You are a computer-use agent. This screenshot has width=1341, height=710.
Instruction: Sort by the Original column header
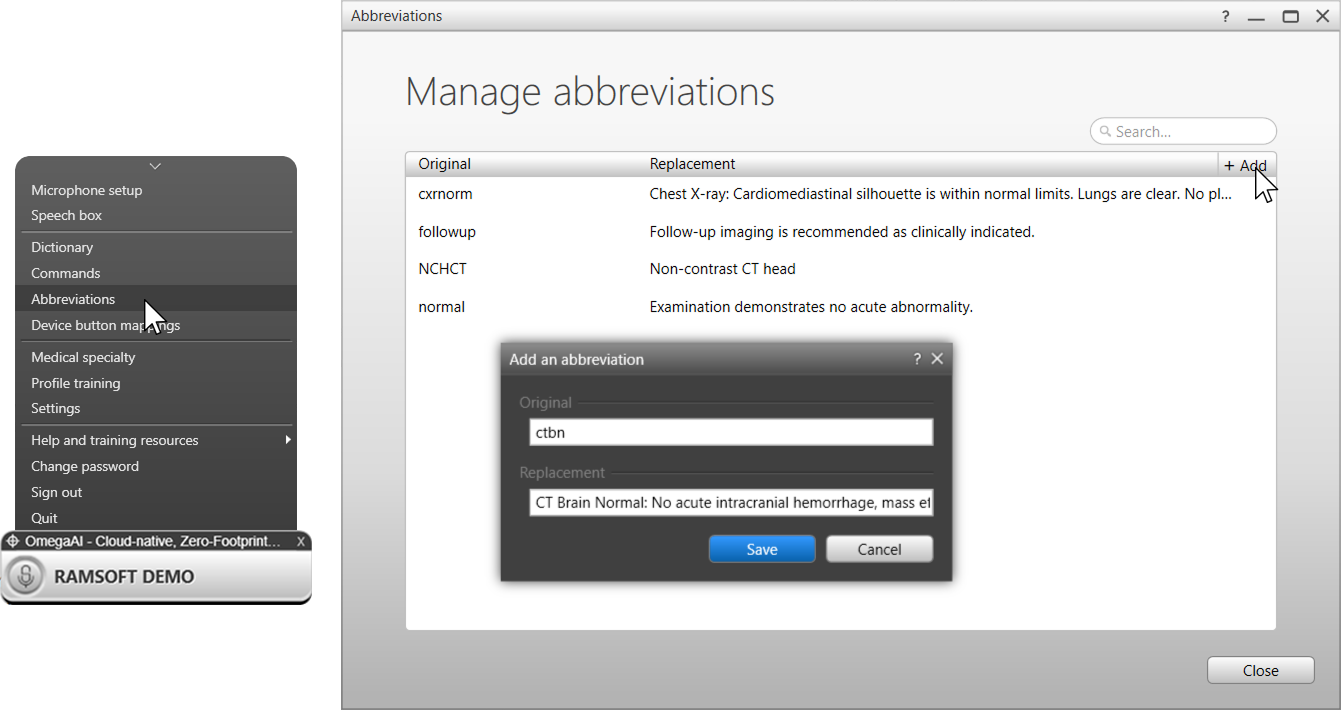point(445,164)
